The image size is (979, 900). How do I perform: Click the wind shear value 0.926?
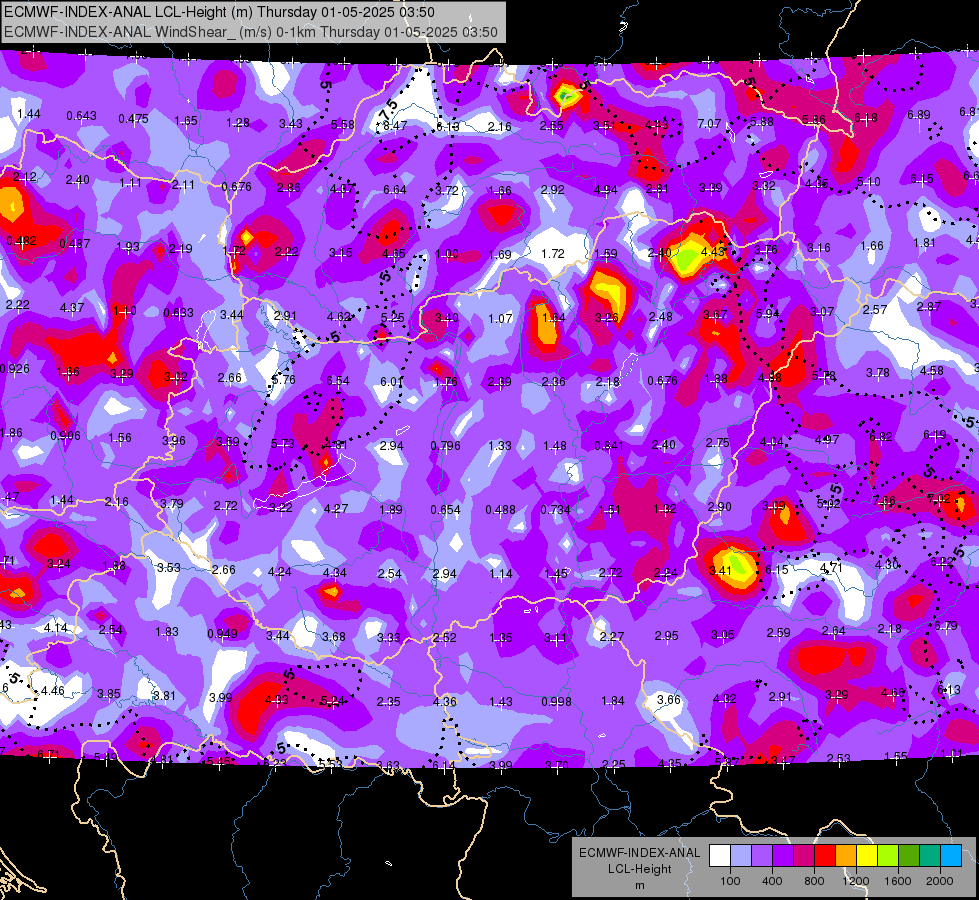(x=14, y=368)
